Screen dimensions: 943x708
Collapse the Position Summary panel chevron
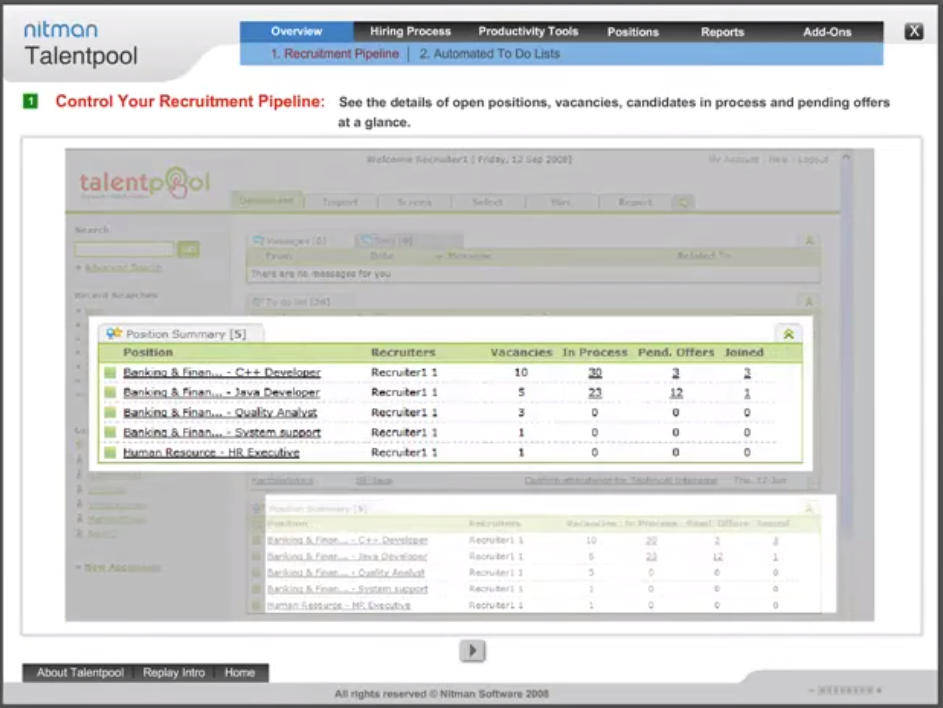788,334
